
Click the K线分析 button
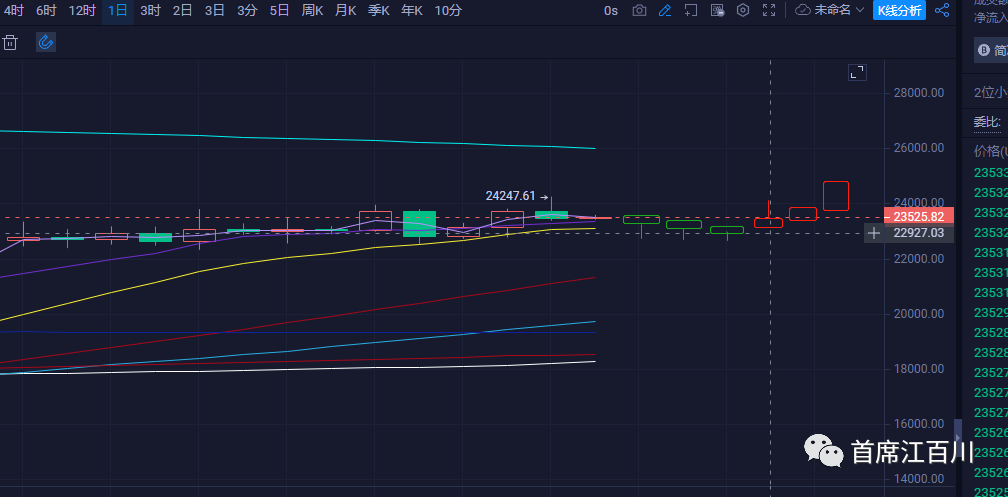pyautogui.click(x=899, y=10)
